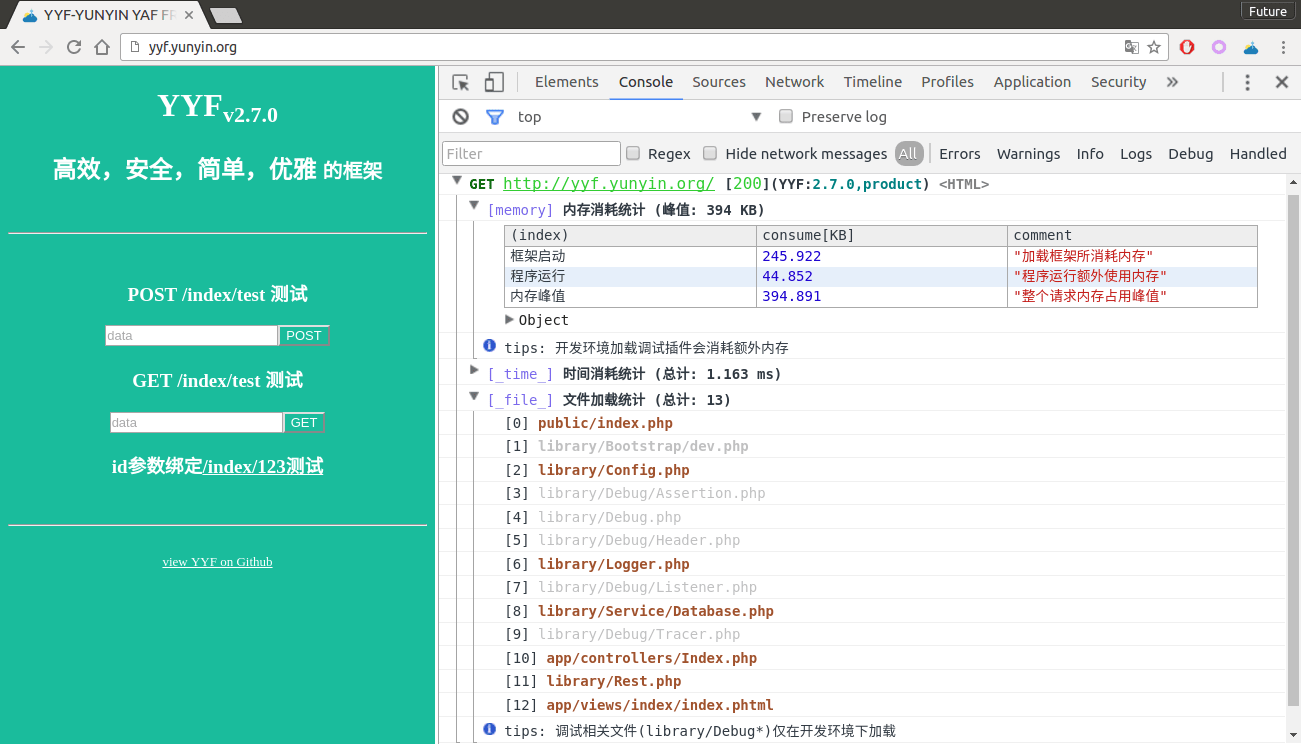Click the library/Service/Database.php entry
1301x744 pixels.
[x=656, y=611]
